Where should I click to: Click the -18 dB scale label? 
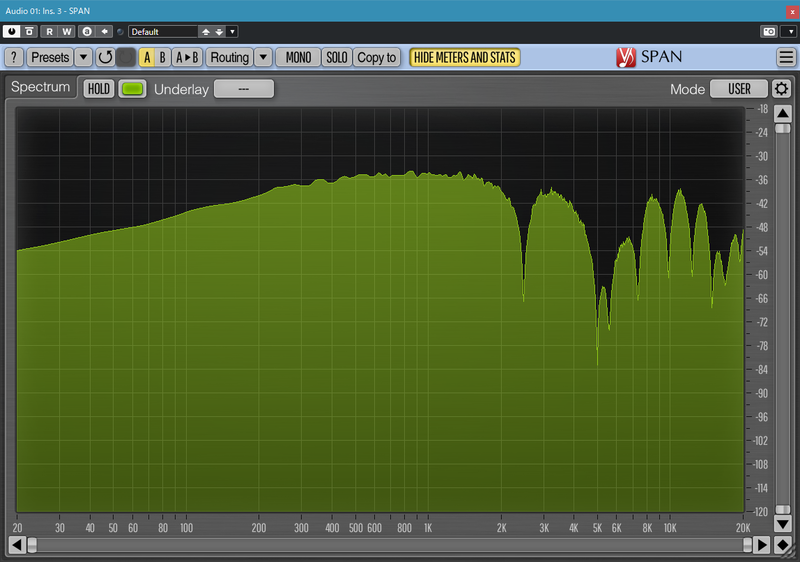pyautogui.click(x=762, y=109)
